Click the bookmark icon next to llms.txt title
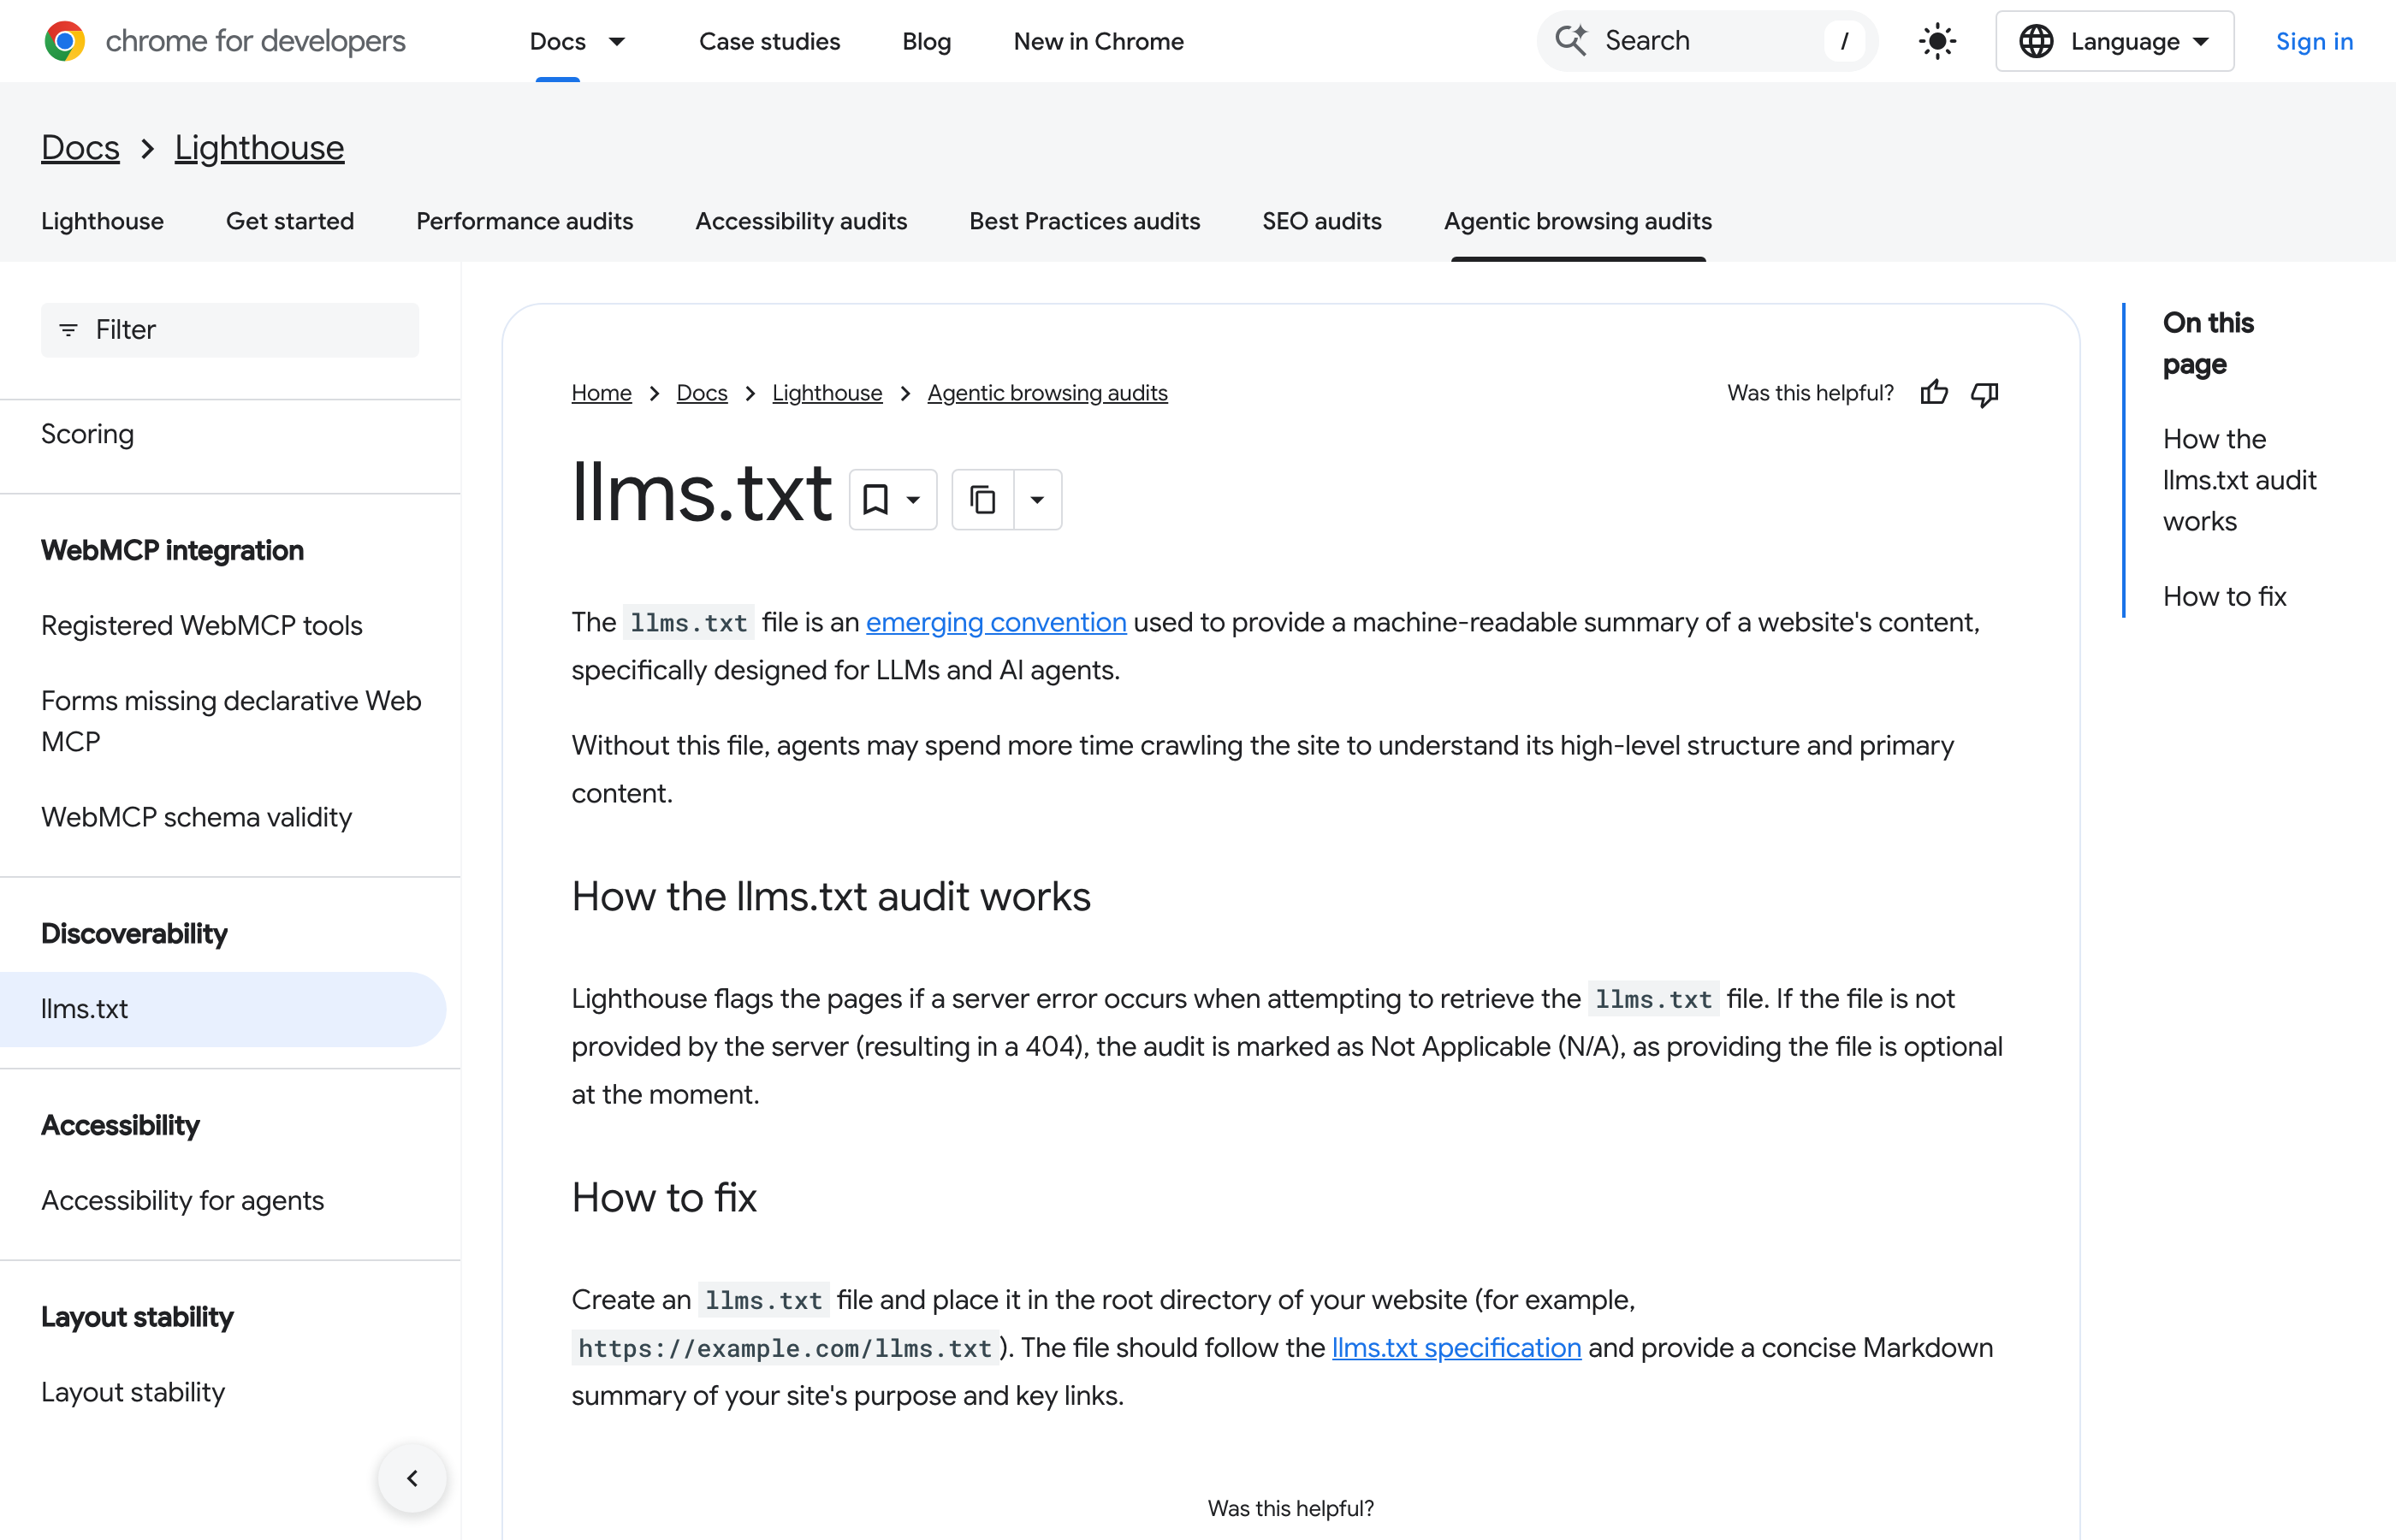The image size is (2396, 1540). [x=875, y=499]
